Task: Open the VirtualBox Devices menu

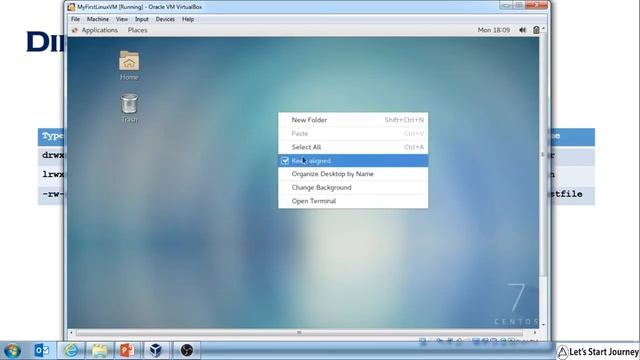Action: click(165, 19)
